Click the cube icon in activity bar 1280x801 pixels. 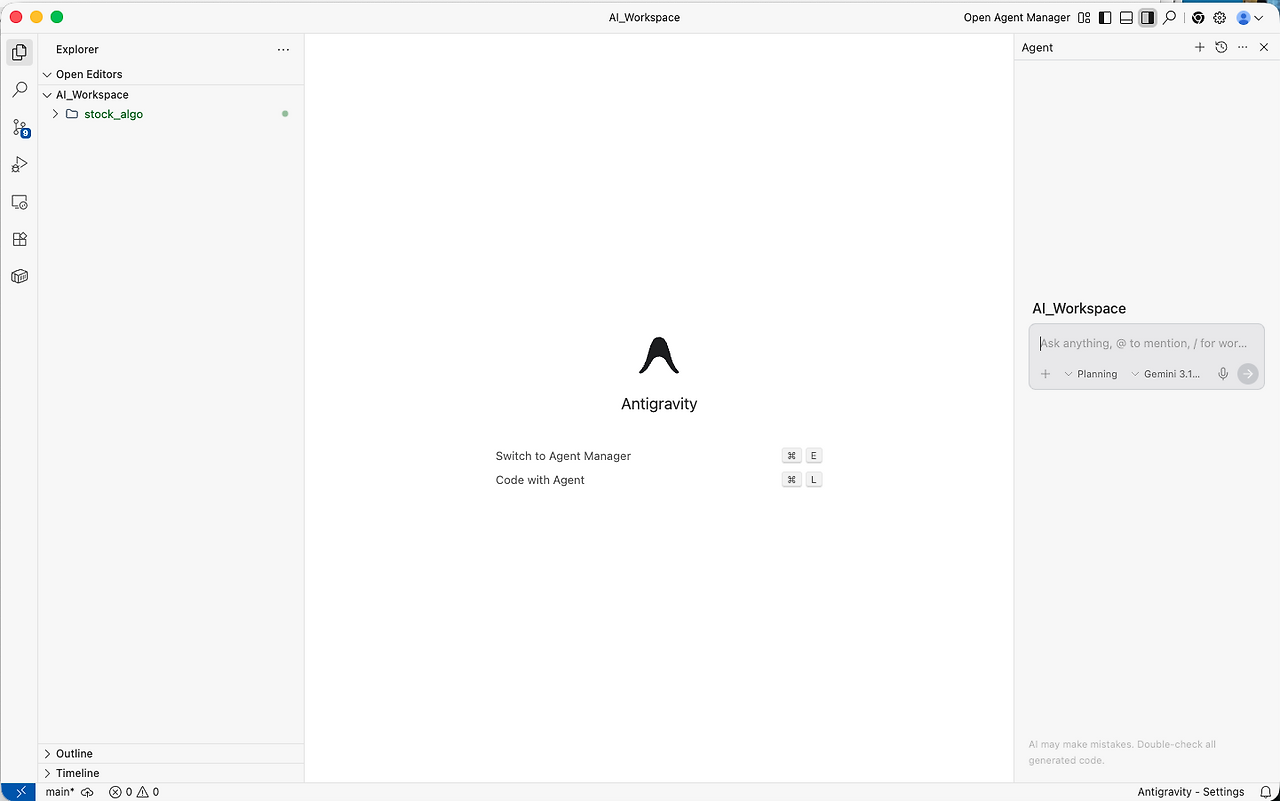tap(19, 276)
